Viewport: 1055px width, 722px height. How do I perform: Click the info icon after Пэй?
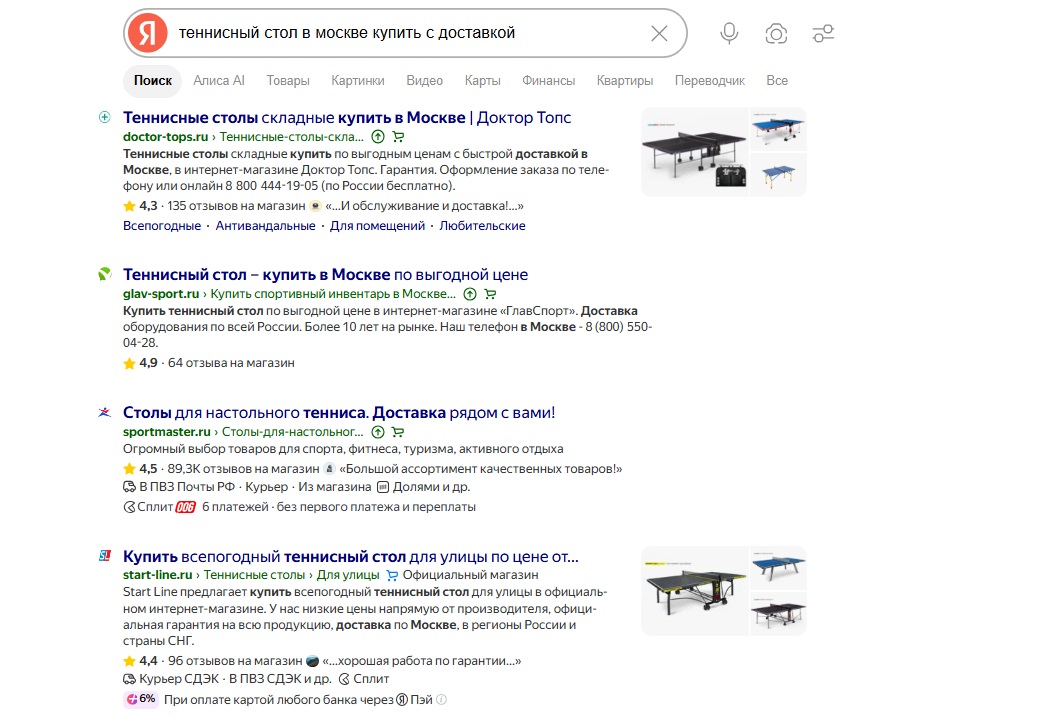441,700
